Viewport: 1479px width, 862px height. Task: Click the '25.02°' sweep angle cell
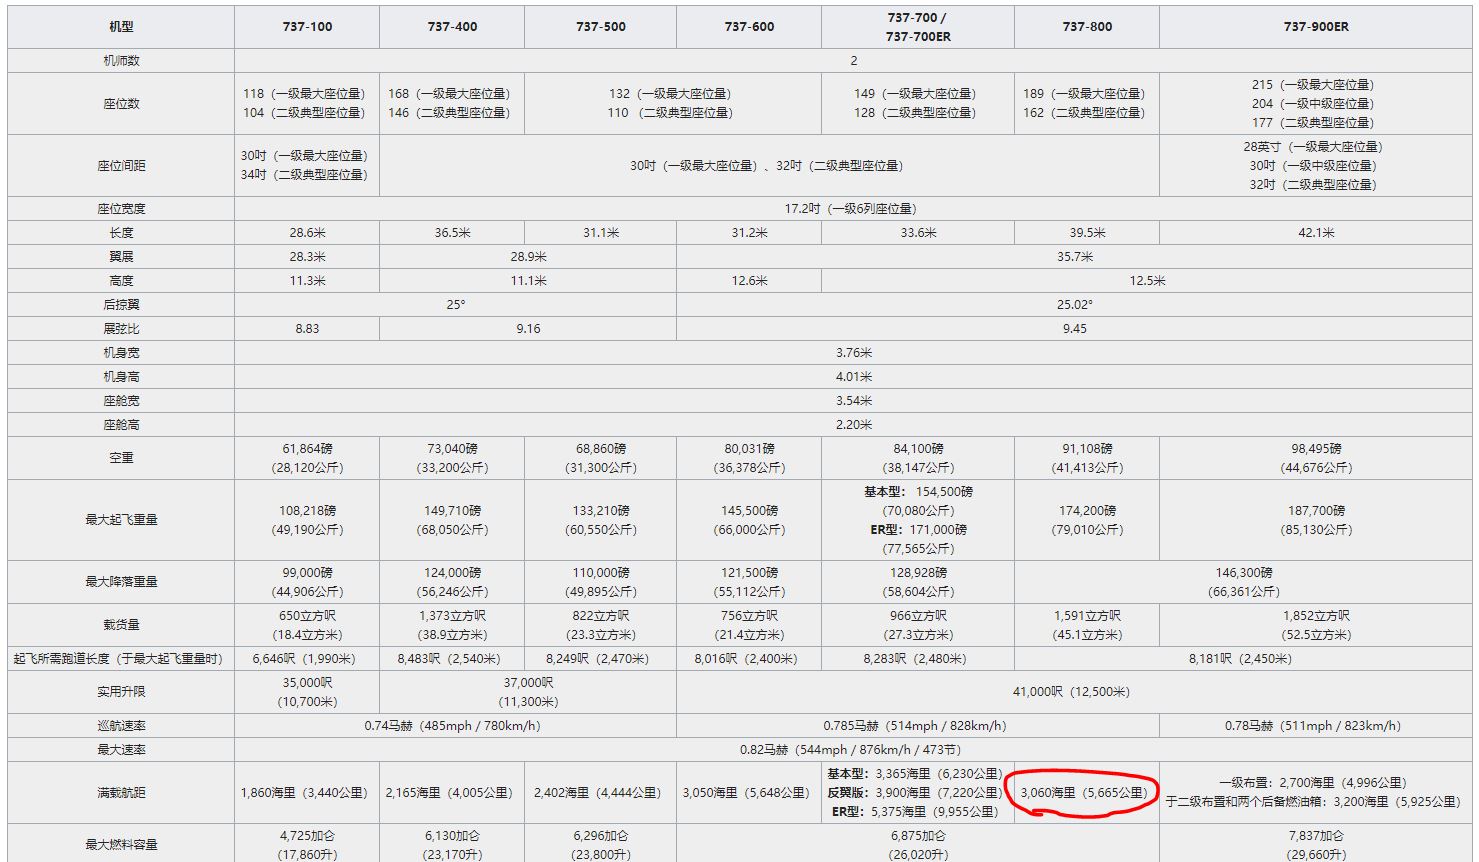pyautogui.click(x=1075, y=304)
